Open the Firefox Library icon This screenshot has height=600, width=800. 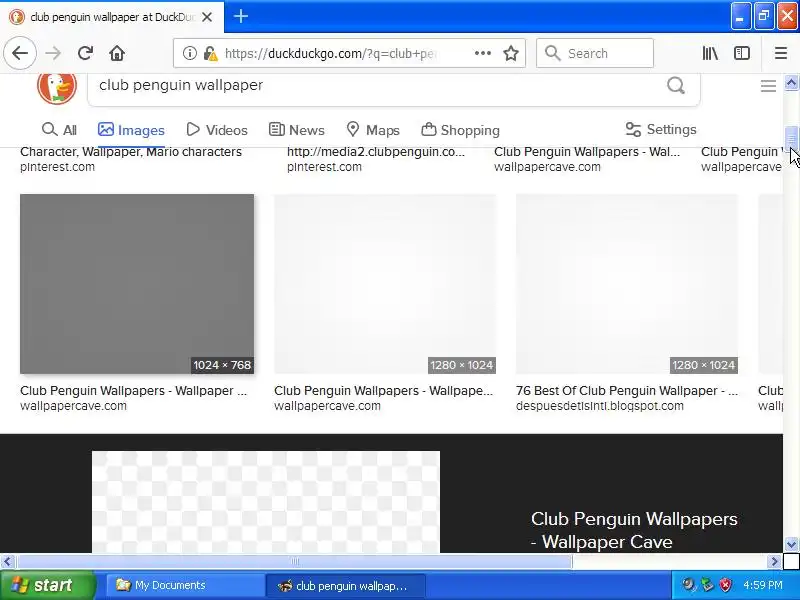710,53
